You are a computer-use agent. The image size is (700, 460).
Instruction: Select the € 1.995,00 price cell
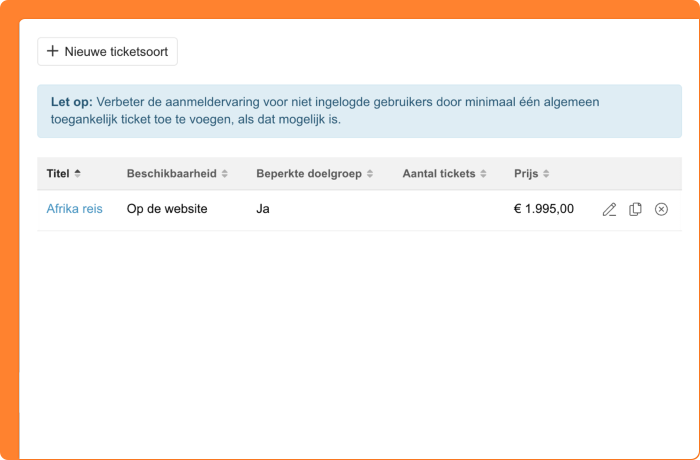(x=544, y=209)
